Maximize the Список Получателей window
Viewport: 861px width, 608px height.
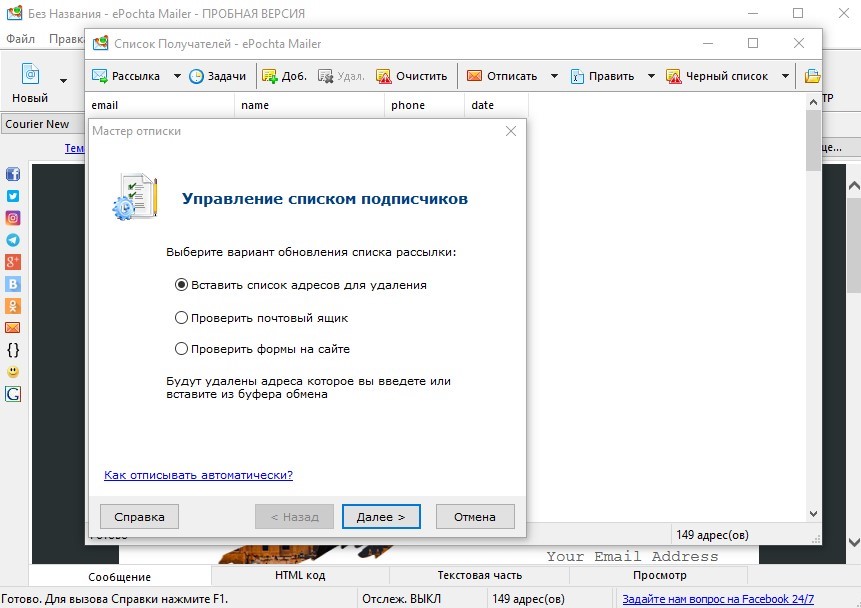pos(753,43)
